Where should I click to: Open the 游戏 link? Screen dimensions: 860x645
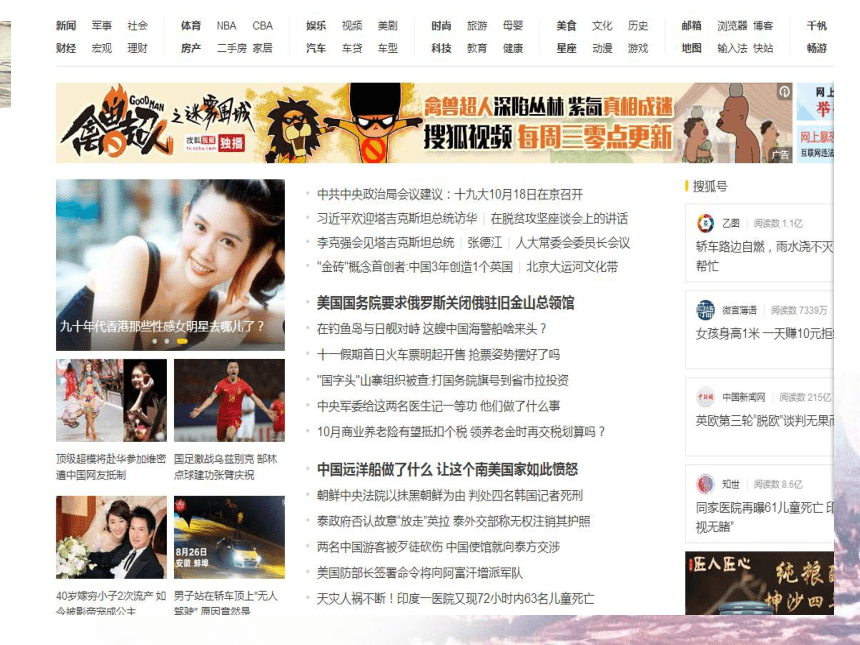pos(638,48)
